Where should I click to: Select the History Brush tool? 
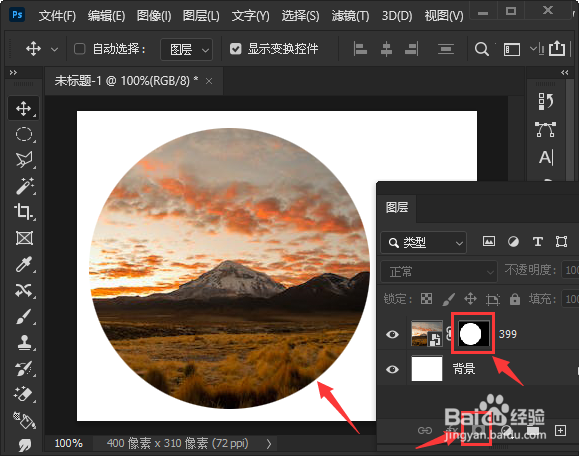pos(24,368)
